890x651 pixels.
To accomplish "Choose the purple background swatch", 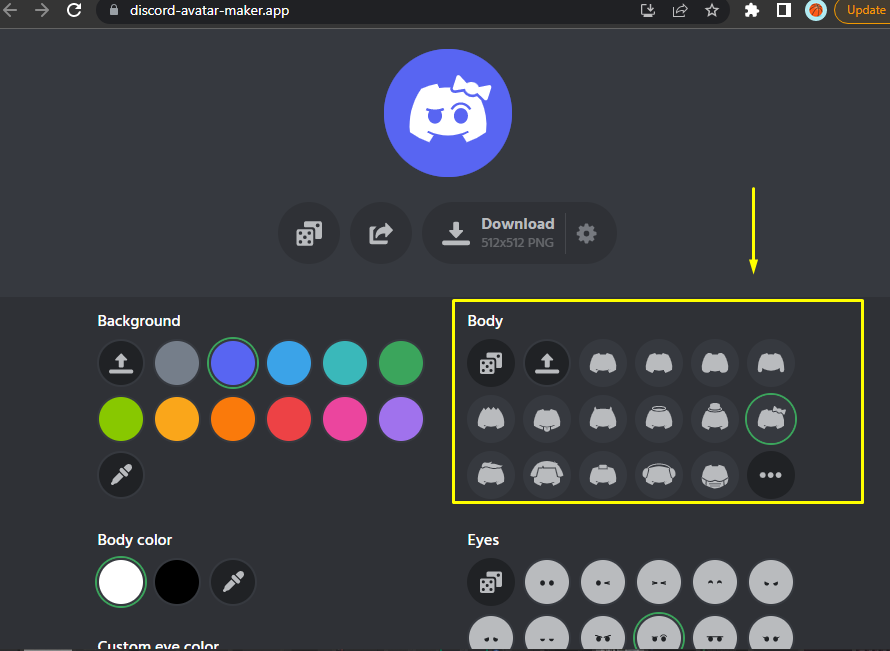I will [x=401, y=419].
